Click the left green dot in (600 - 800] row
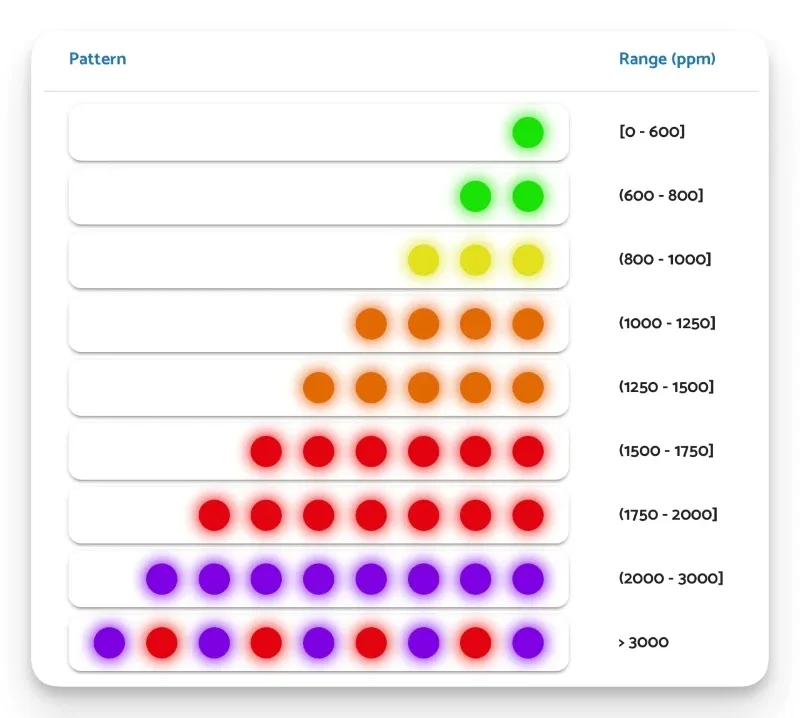The height and width of the screenshot is (718, 800). point(475,196)
